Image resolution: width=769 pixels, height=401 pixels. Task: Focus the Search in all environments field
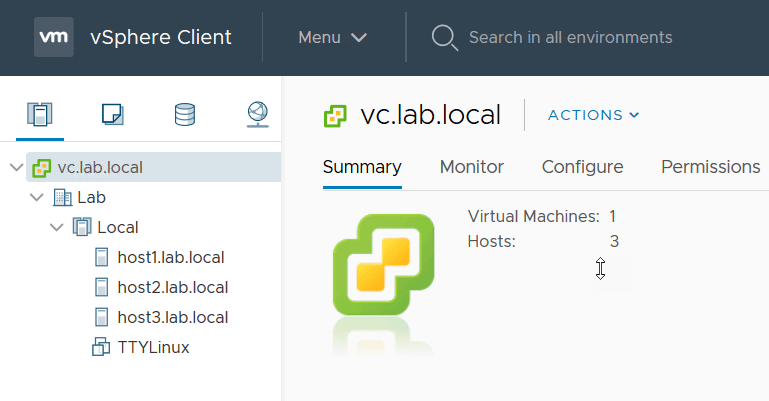coord(570,37)
